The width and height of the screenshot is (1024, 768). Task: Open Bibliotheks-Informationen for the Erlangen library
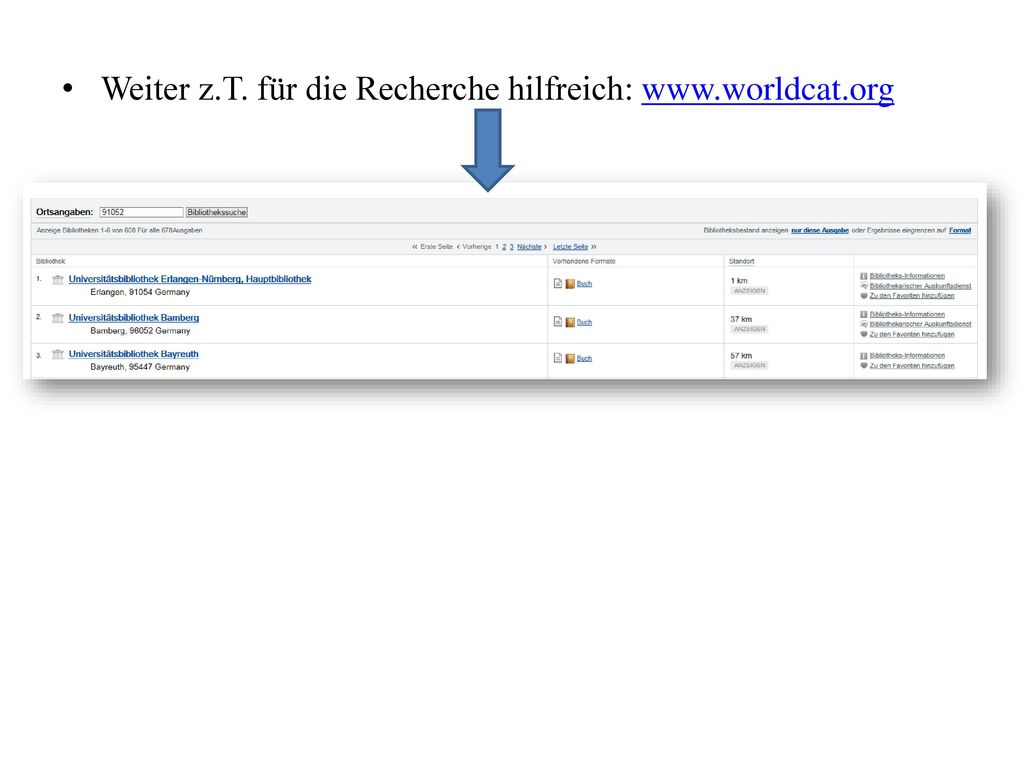tap(907, 276)
